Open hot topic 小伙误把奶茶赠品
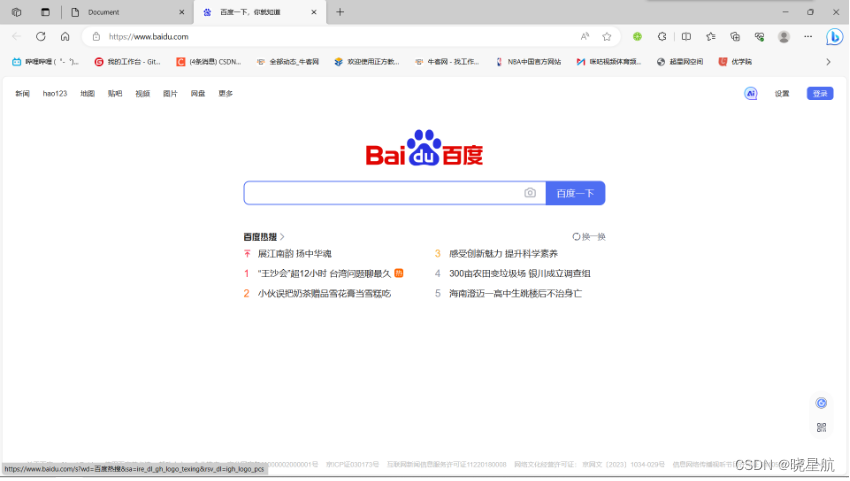Image resolution: width=850 pixels, height=481 pixels. [324, 293]
